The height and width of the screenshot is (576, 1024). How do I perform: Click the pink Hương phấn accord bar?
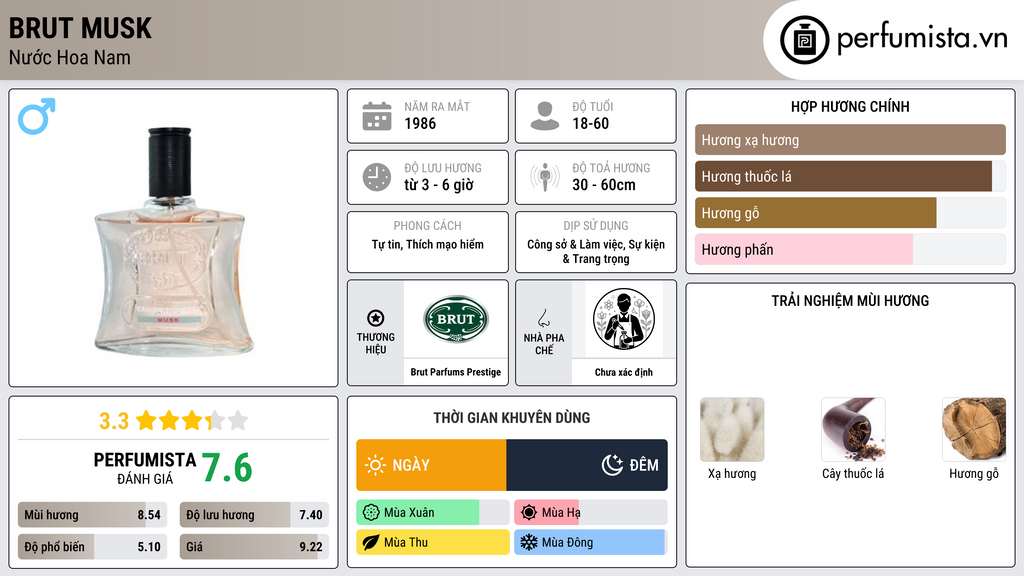click(850, 249)
